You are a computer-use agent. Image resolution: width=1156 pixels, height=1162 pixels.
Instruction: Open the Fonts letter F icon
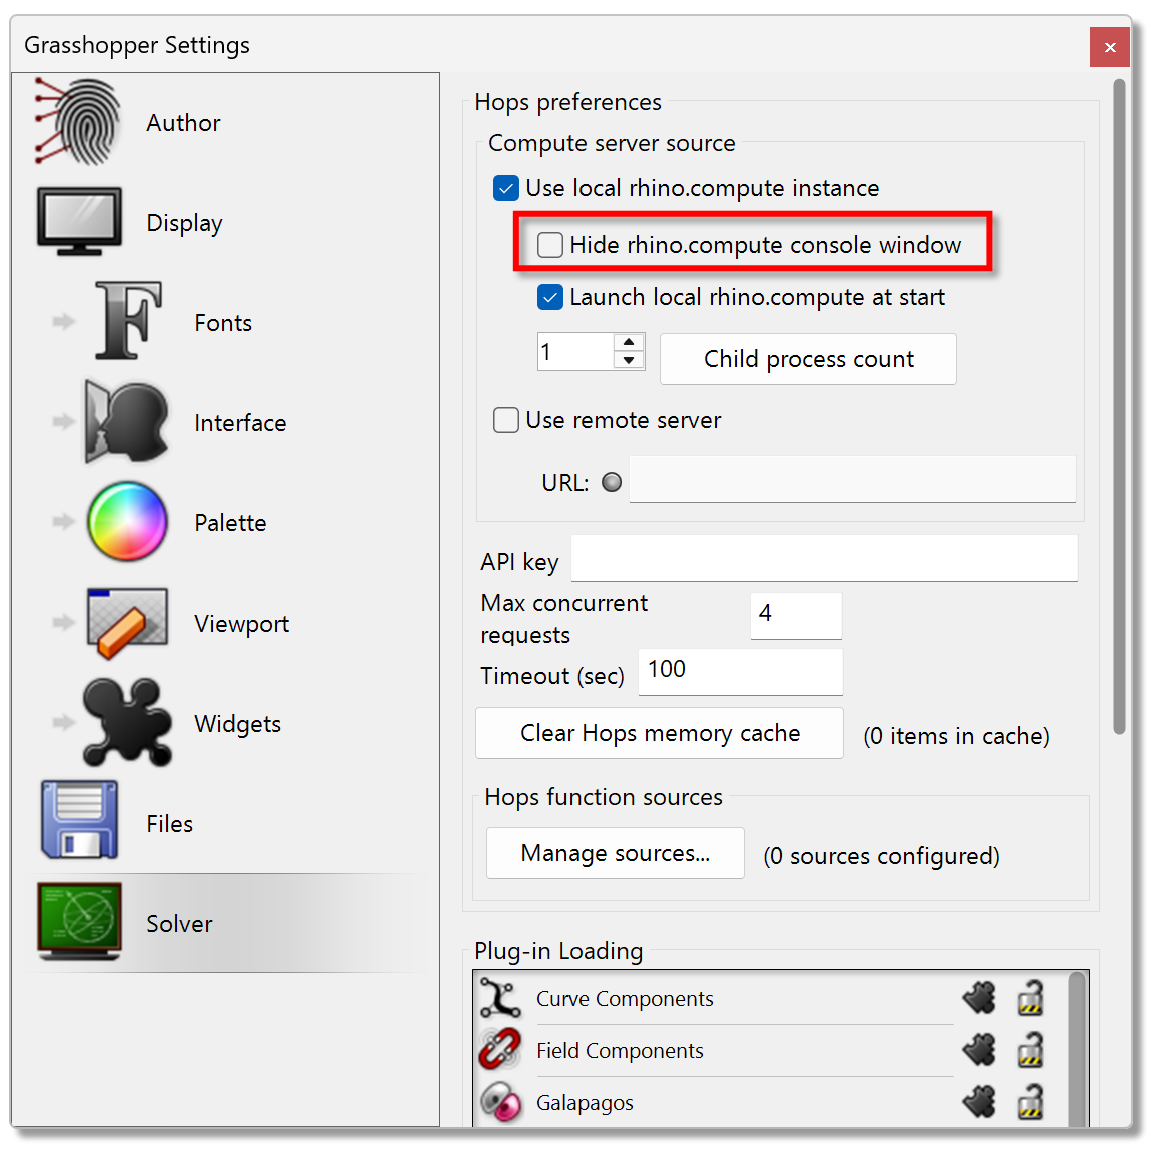pos(127,321)
